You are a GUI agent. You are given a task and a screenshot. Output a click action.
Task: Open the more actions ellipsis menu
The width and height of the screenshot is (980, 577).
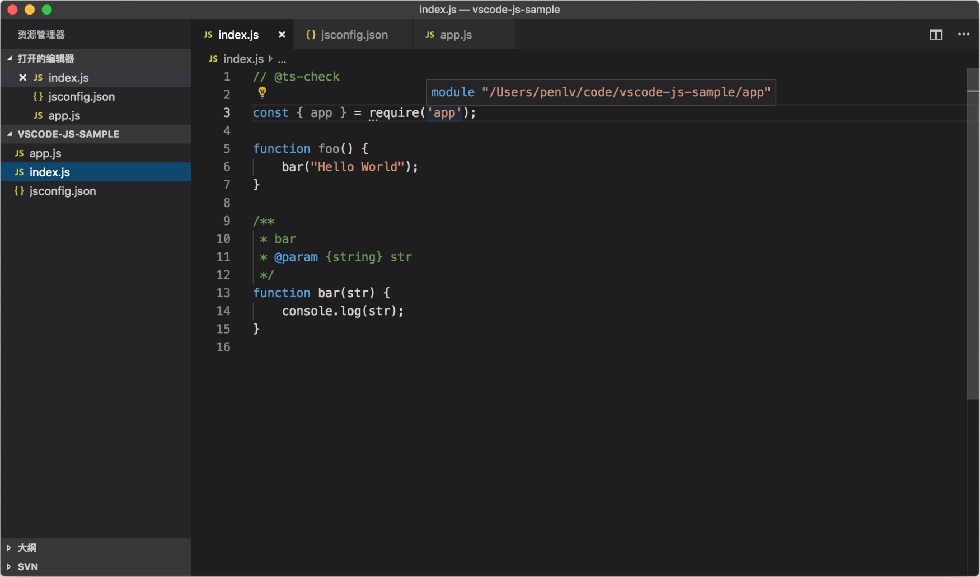pyautogui.click(x=963, y=34)
